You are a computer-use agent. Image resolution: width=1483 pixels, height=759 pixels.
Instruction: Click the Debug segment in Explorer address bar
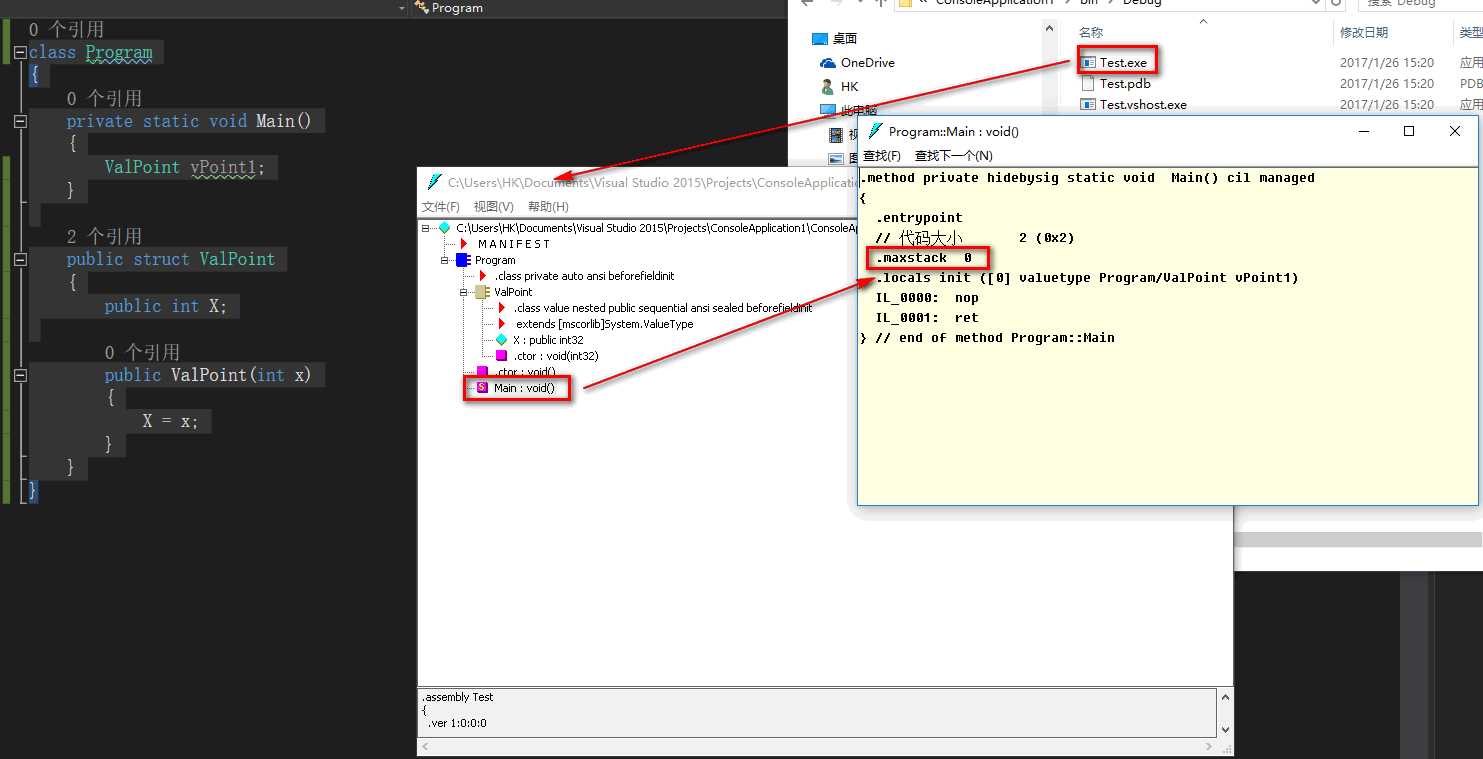(1142, 4)
